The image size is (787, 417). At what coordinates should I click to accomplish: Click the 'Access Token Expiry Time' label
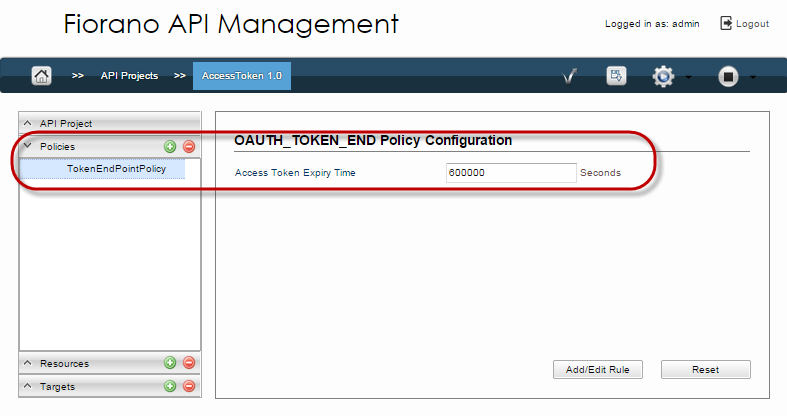[295, 173]
